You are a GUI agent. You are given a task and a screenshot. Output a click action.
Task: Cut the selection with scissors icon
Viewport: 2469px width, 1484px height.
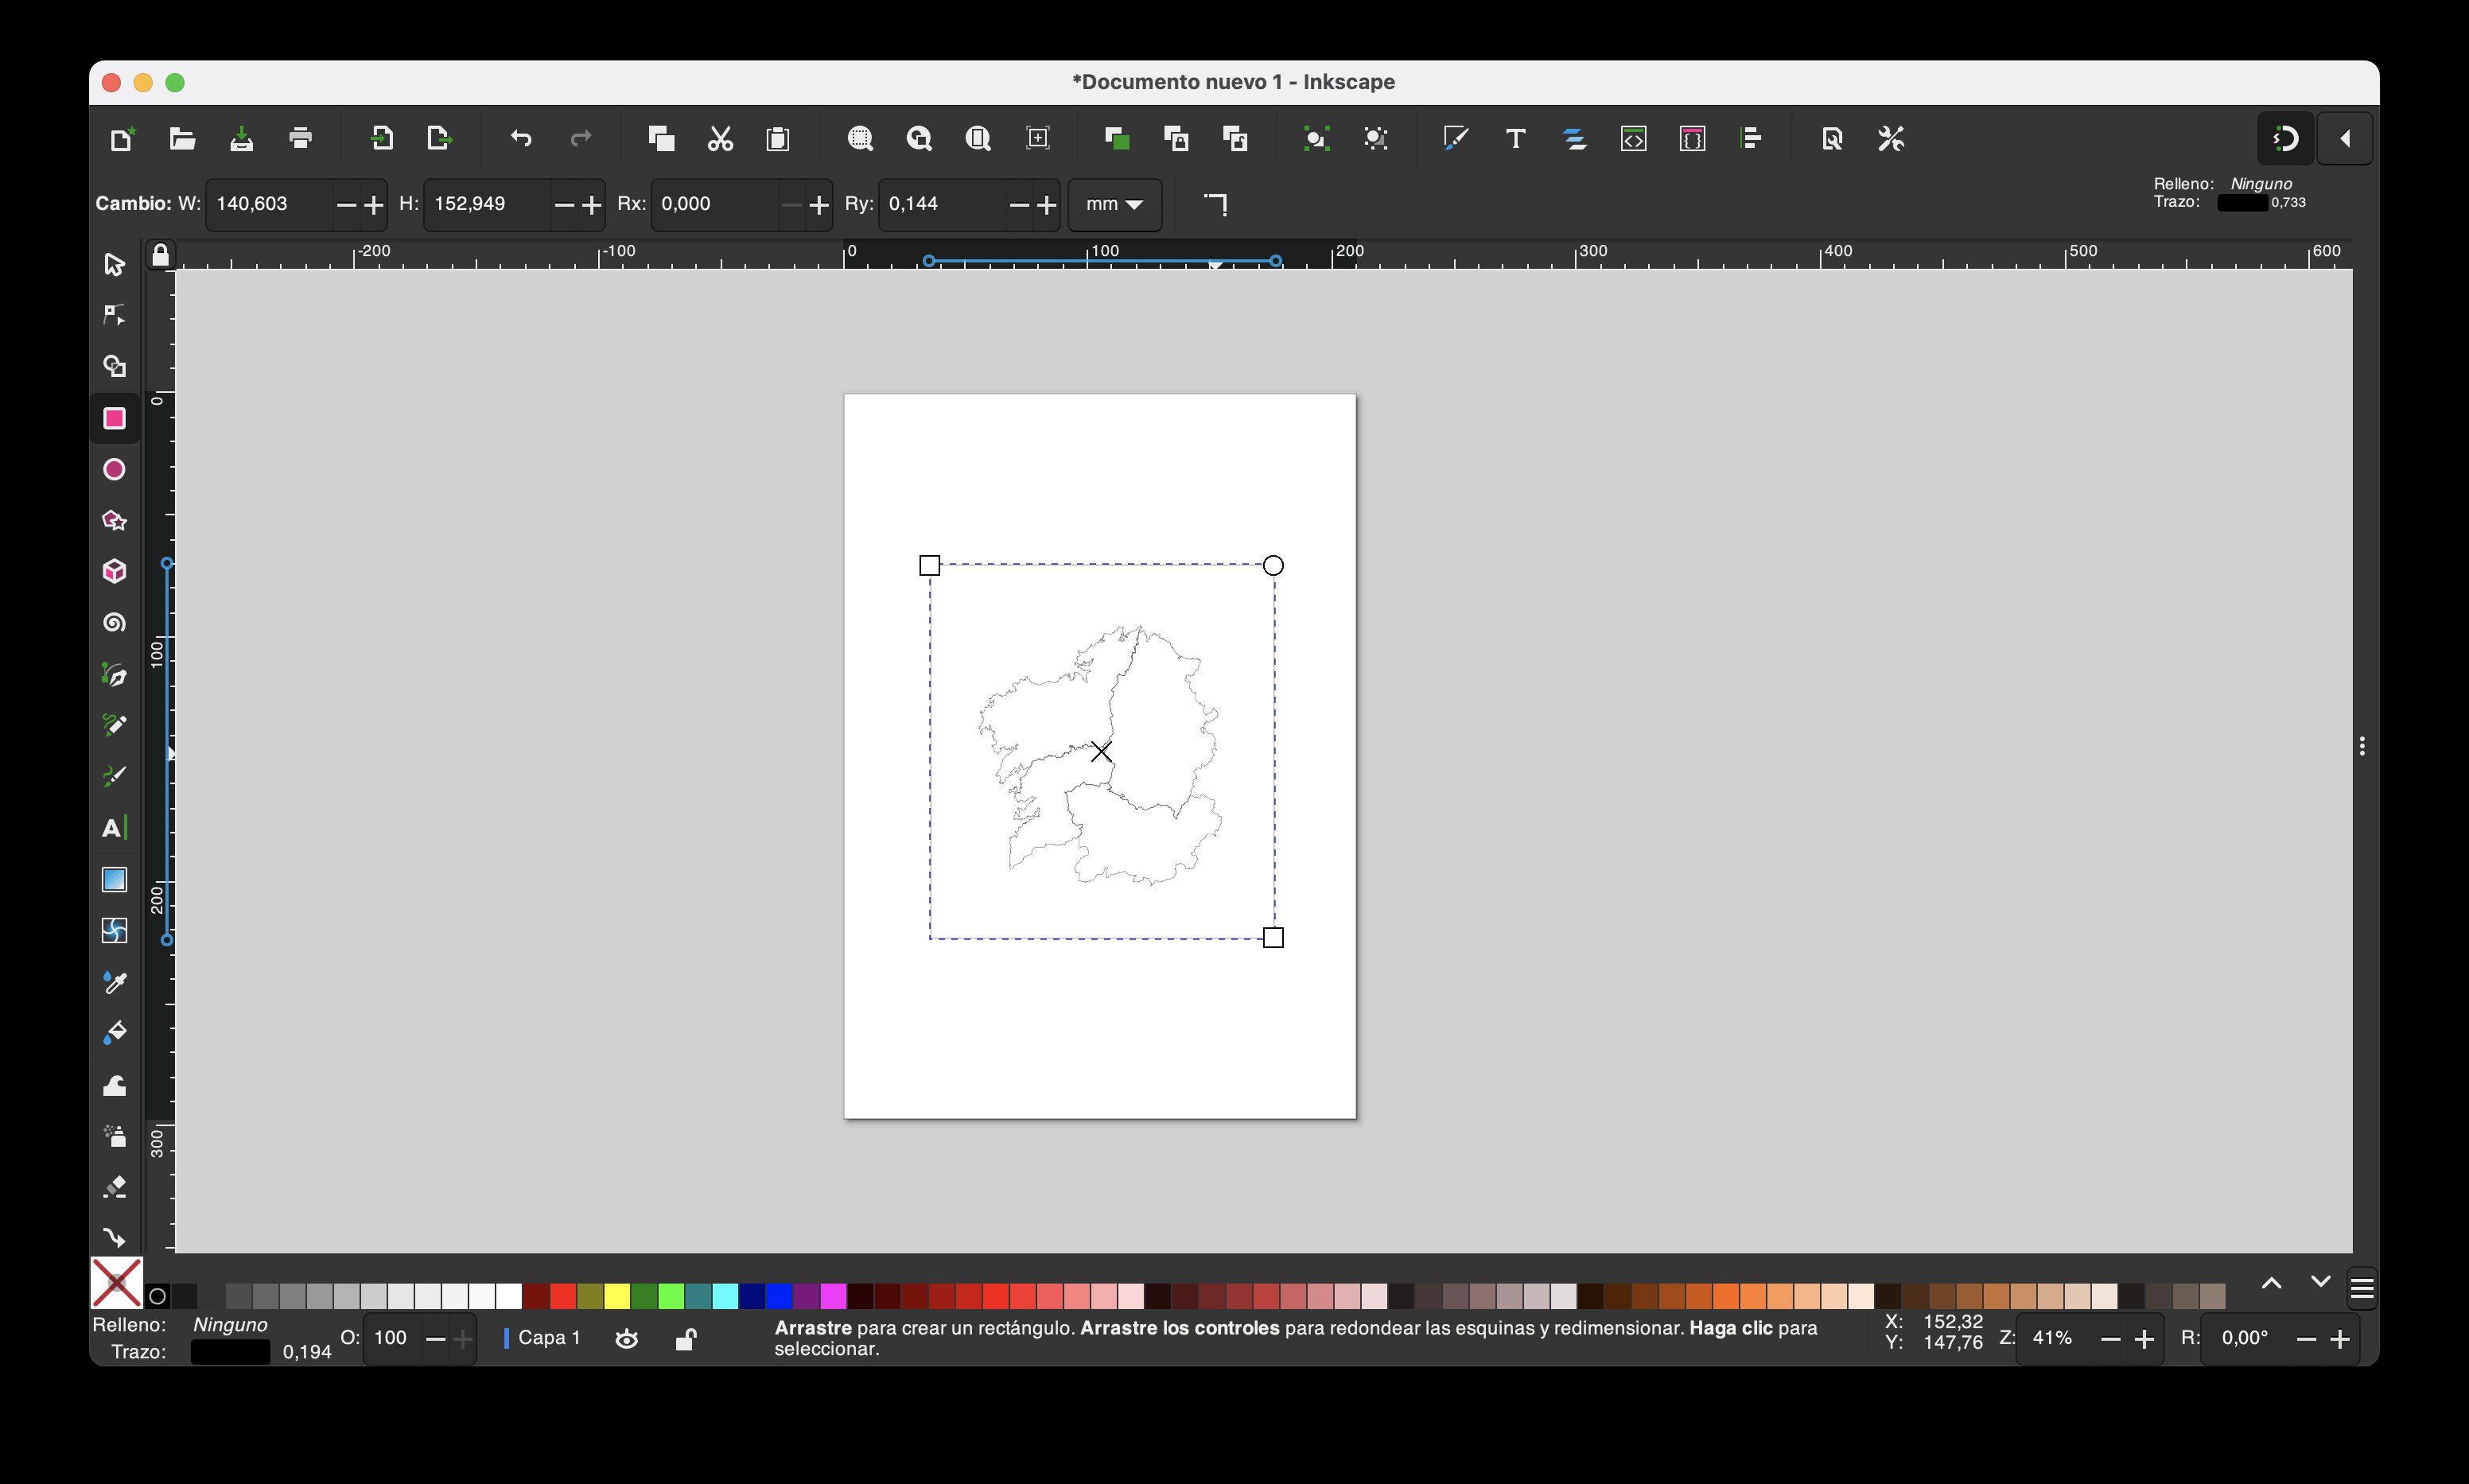click(x=720, y=138)
